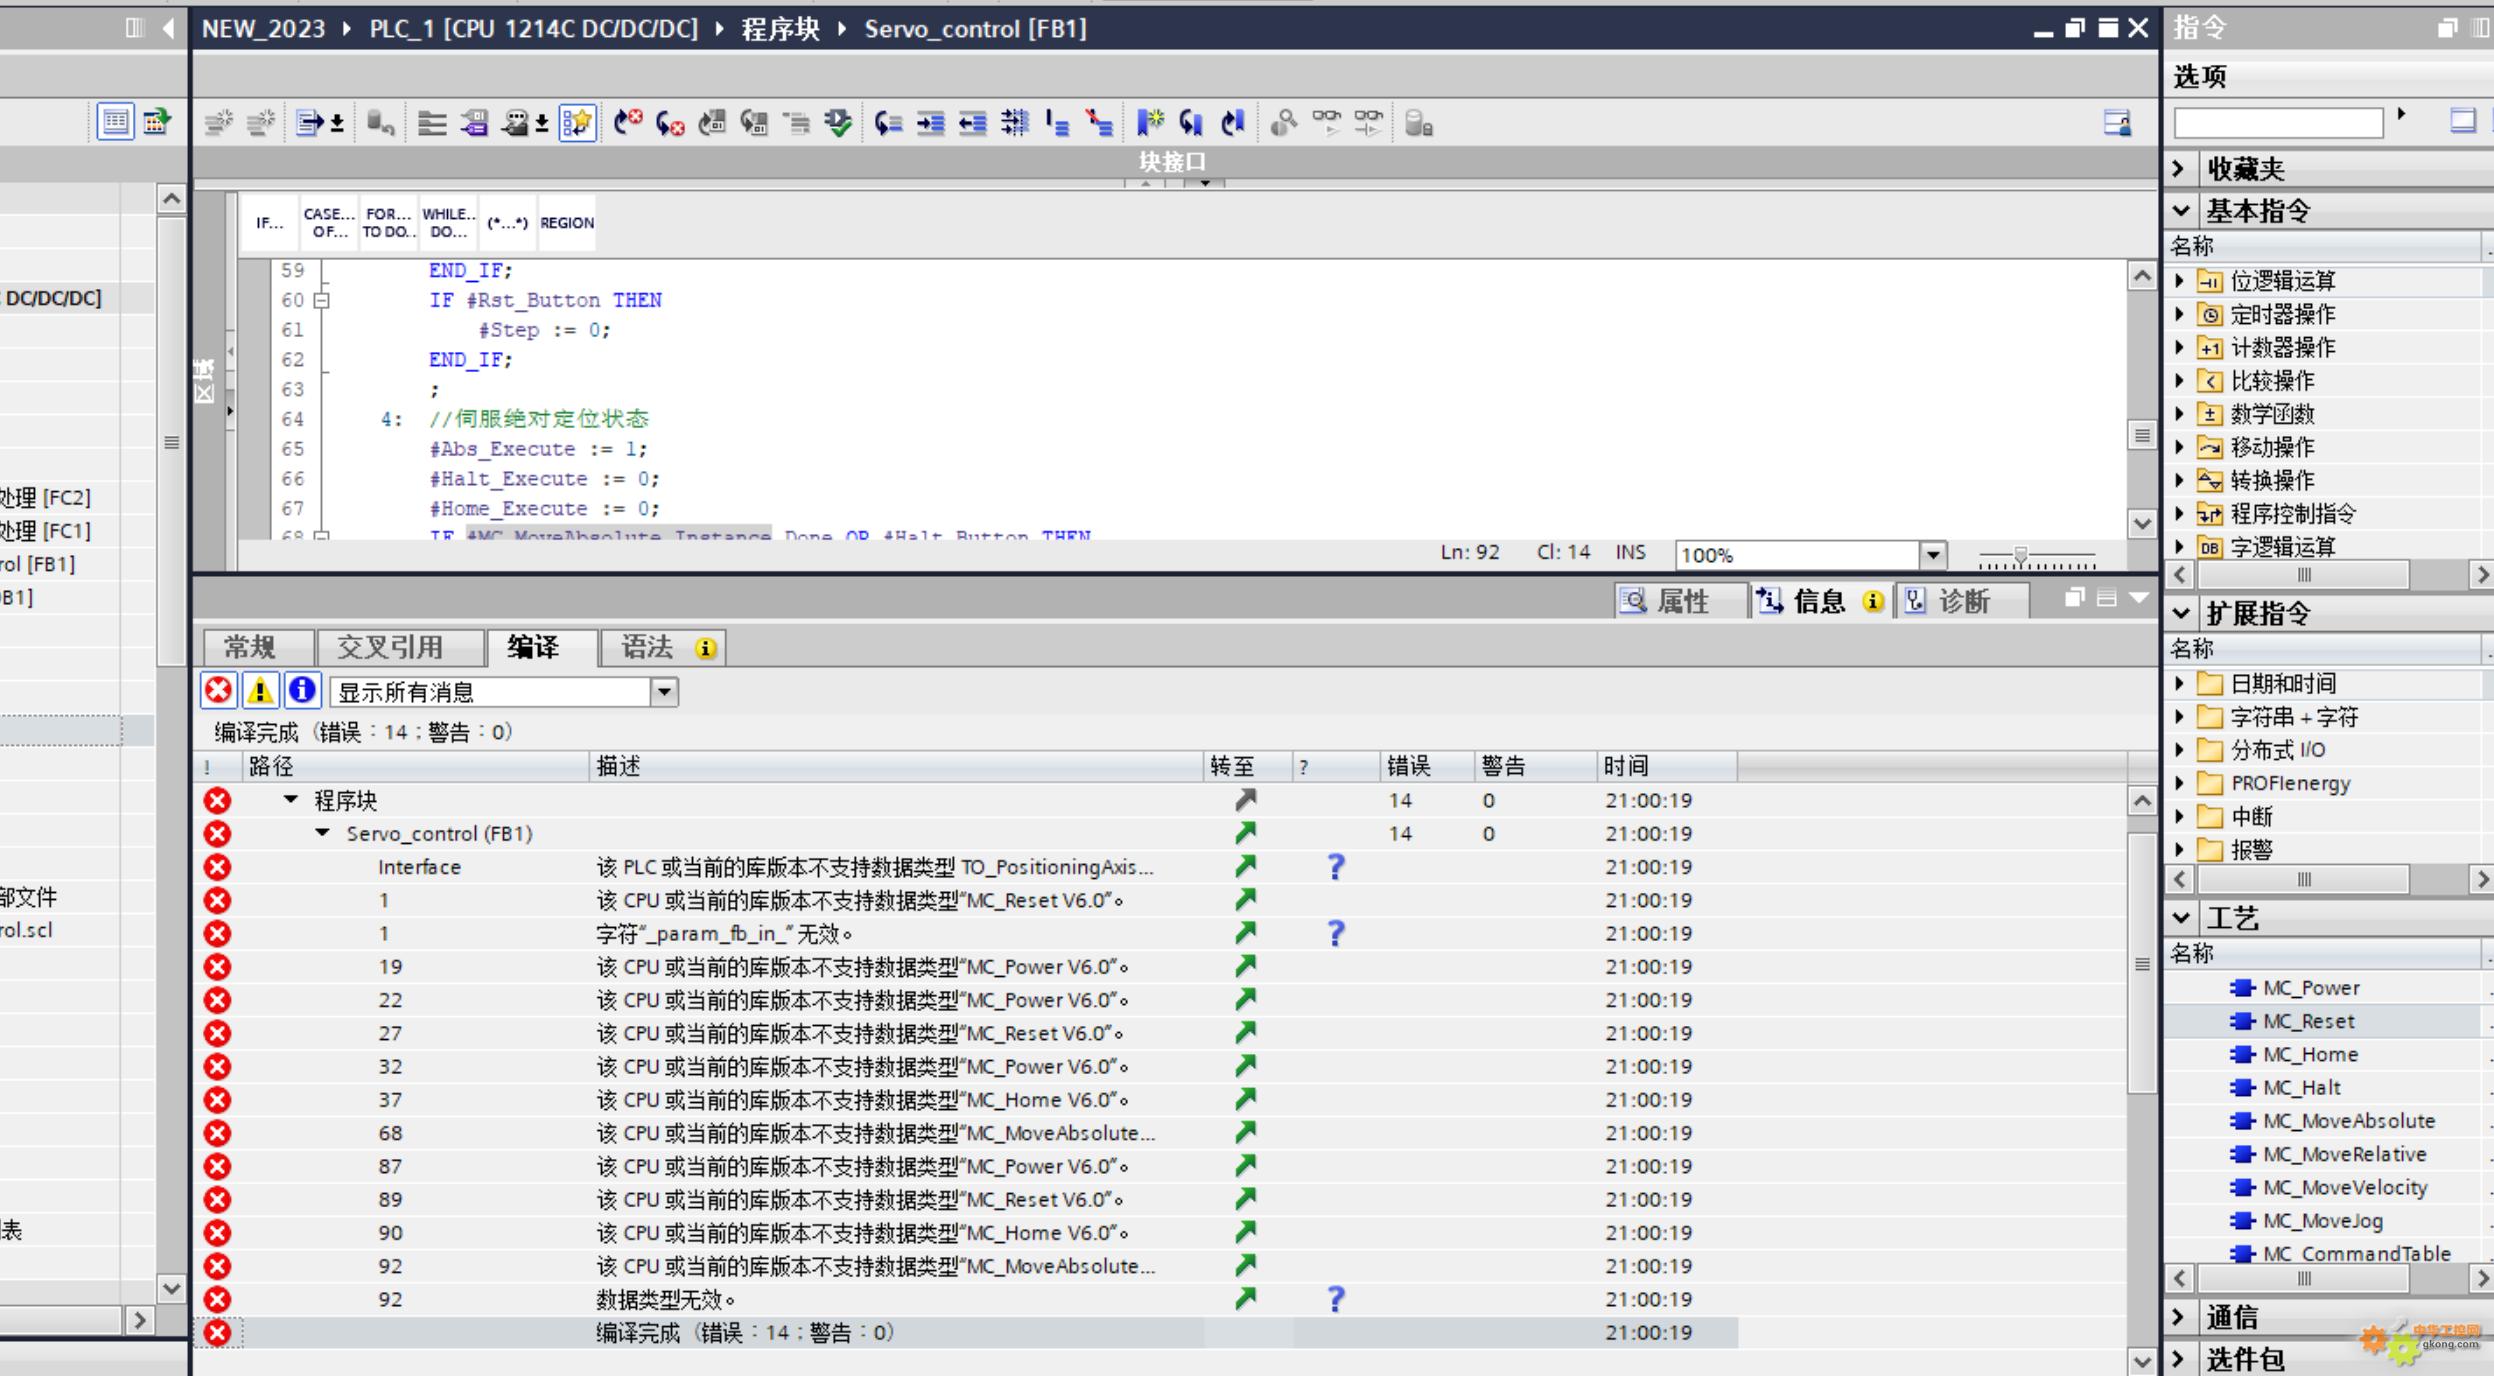The width and height of the screenshot is (2494, 1376).
Task: Open the 诊断 inspector tab
Action: click(1962, 601)
